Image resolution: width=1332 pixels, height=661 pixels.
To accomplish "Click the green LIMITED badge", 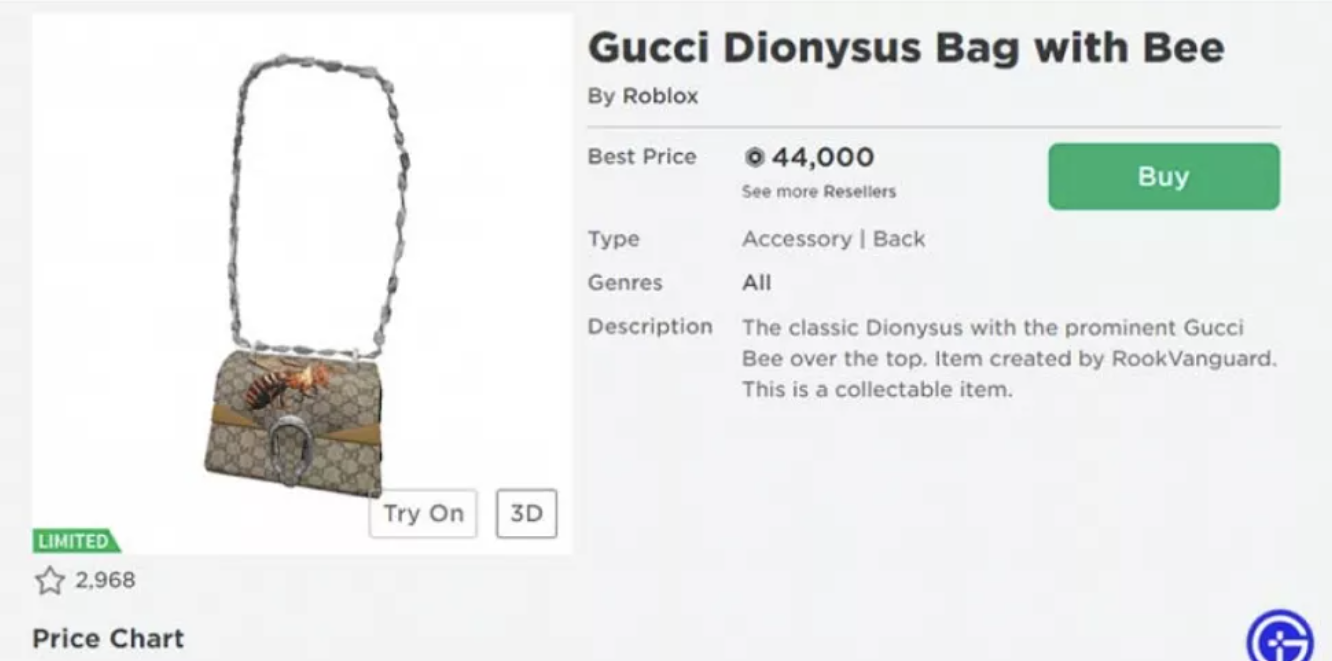I will (x=76, y=541).
